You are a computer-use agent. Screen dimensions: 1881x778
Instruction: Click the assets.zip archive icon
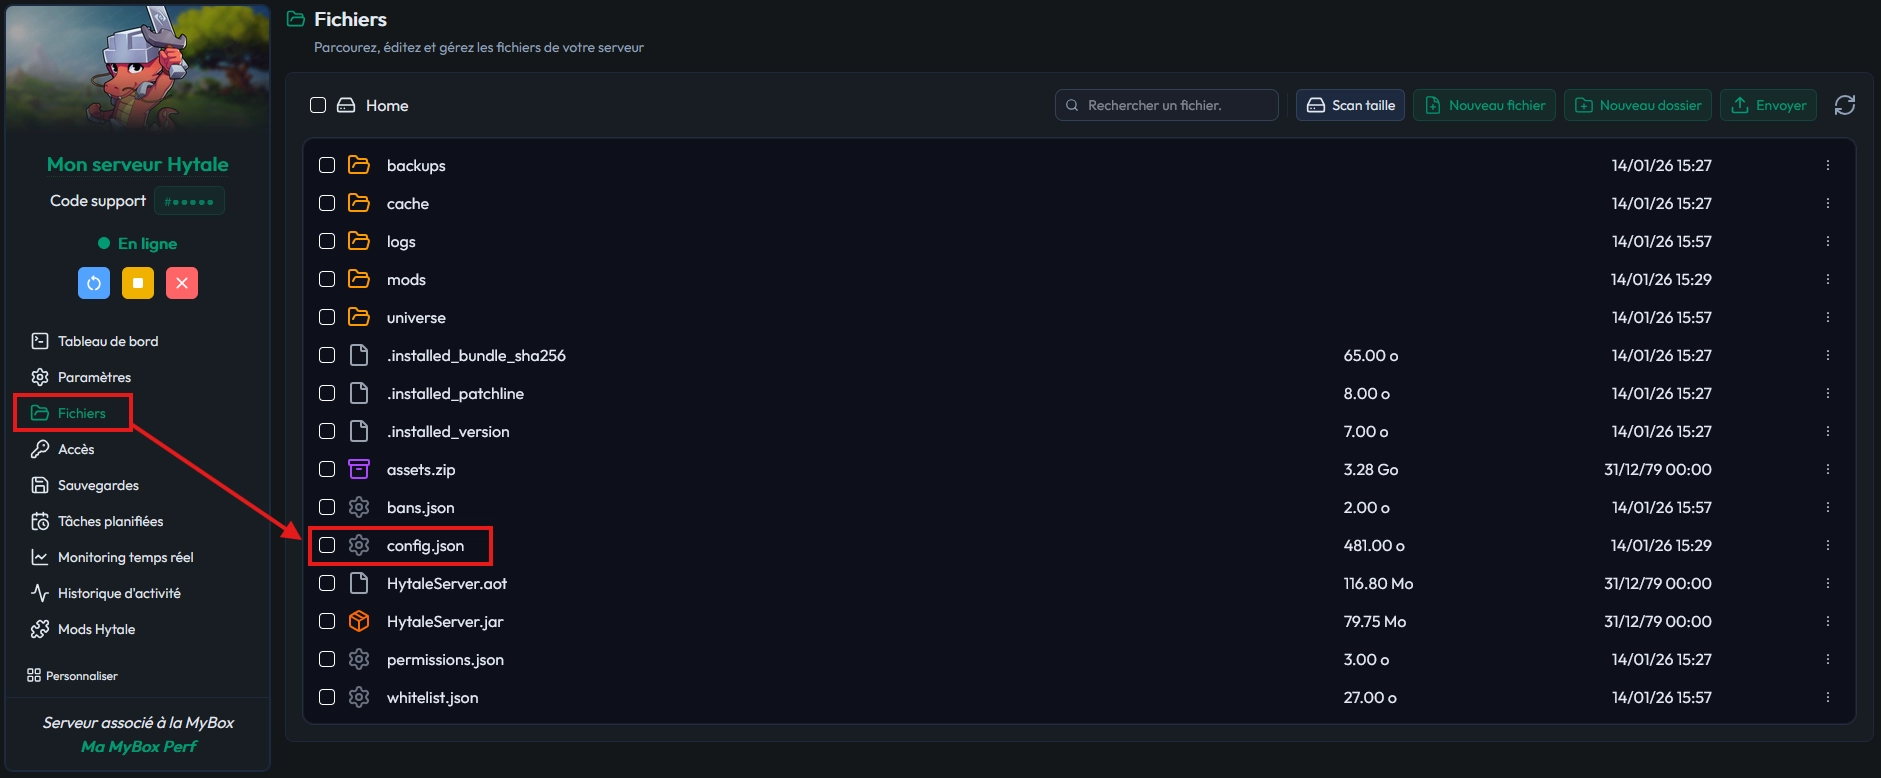(359, 469)
